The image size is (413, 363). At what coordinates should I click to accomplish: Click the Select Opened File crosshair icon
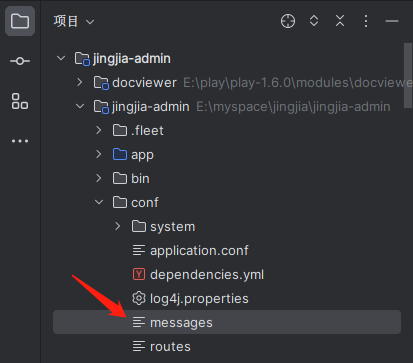(x=288, y=21)
